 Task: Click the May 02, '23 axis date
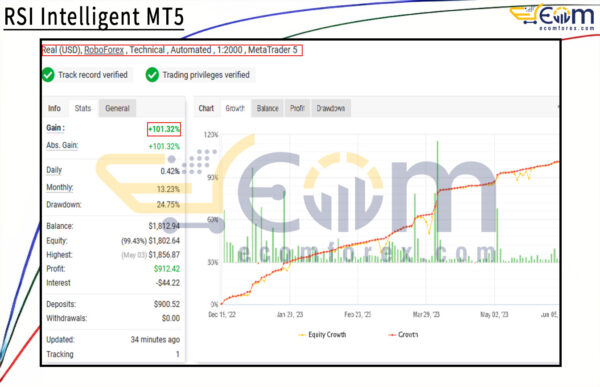tap(494, 315)
